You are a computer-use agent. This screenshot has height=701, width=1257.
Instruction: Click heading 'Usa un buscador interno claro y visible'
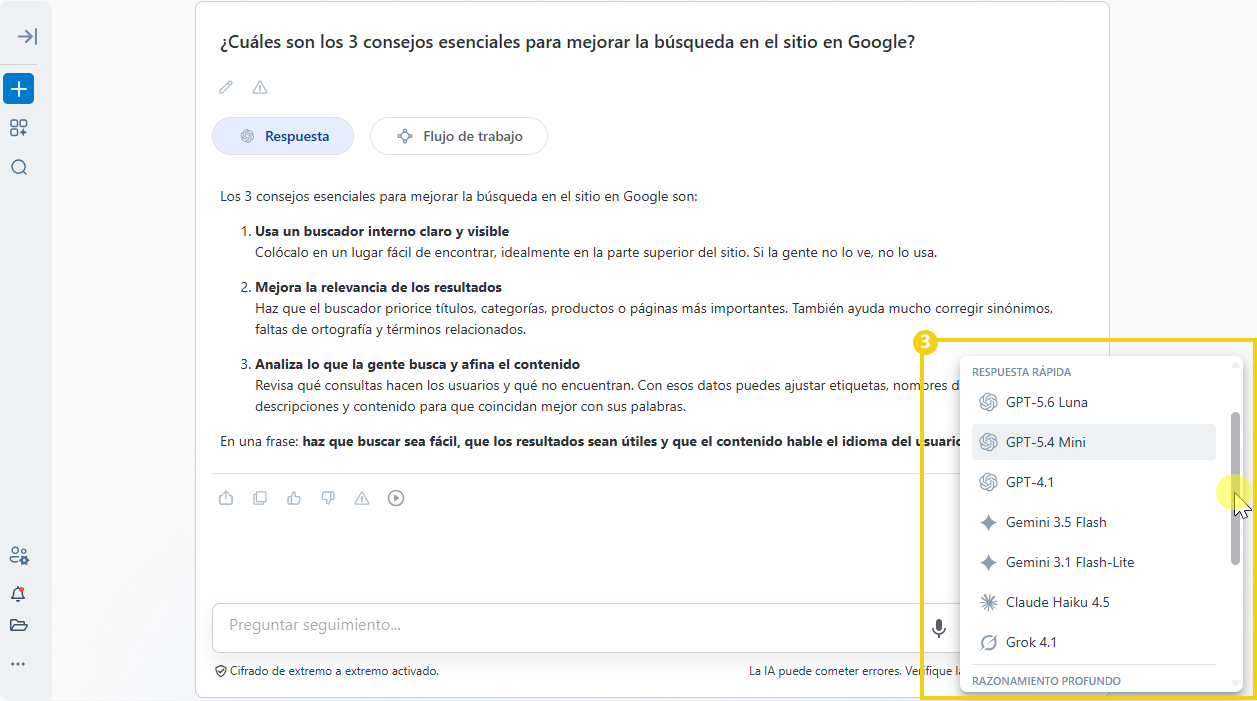pos(382,231)
